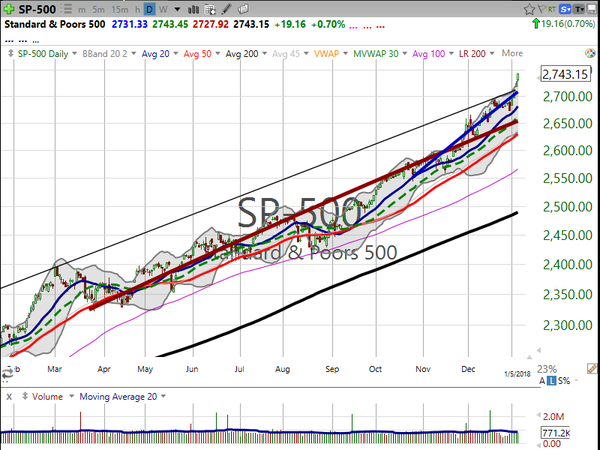Click the pencil edit icon beside 23%

tap(592, 369)
